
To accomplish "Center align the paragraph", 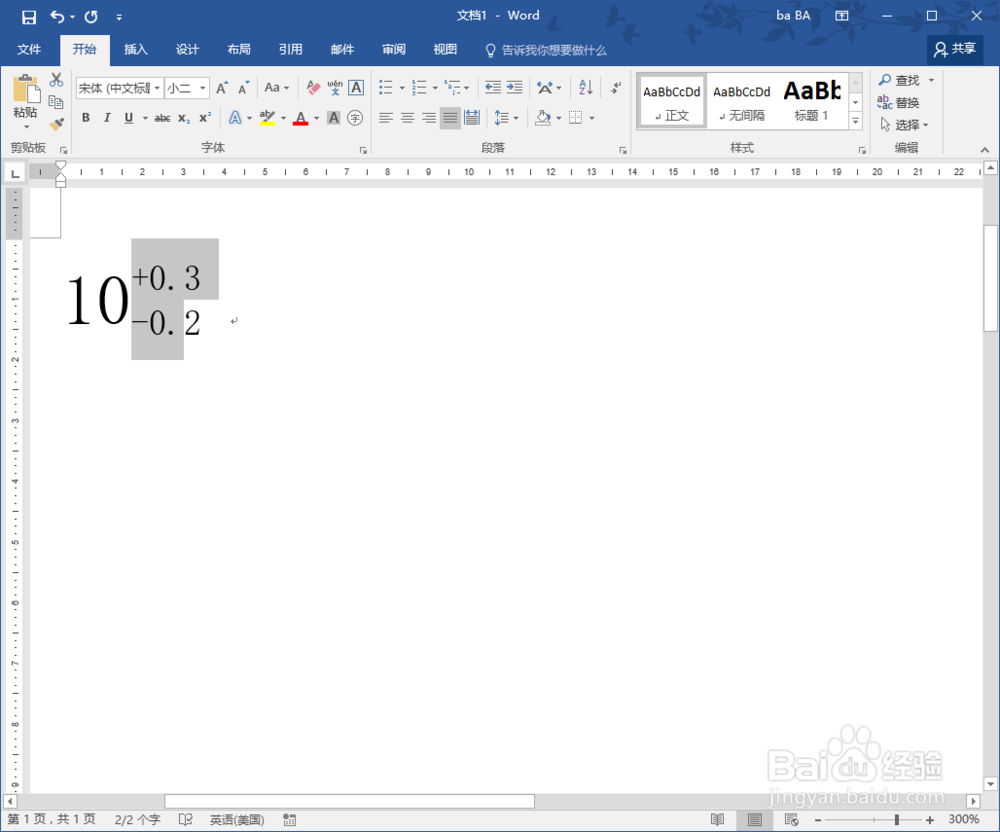I will [x=408, y=118].
